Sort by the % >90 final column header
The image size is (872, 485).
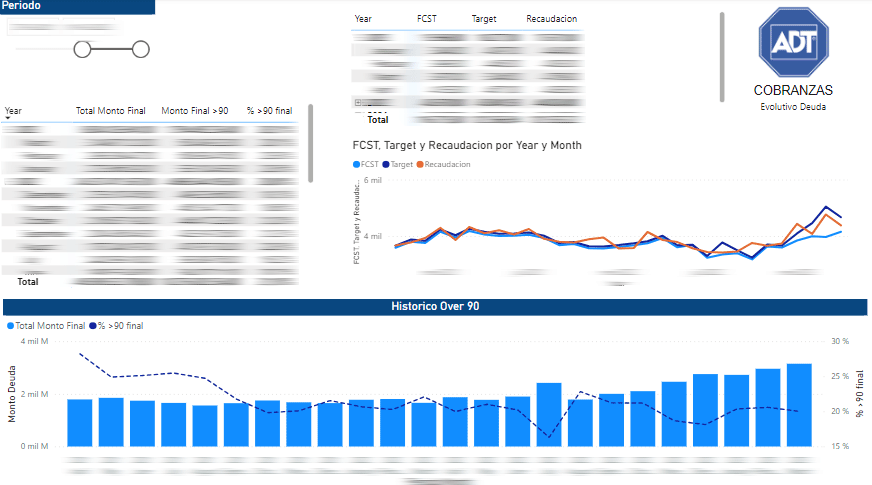point(270,111)
